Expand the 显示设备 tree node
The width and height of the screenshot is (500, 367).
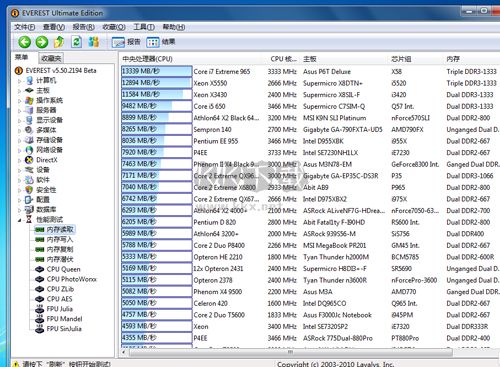click(x=19, y=120)
